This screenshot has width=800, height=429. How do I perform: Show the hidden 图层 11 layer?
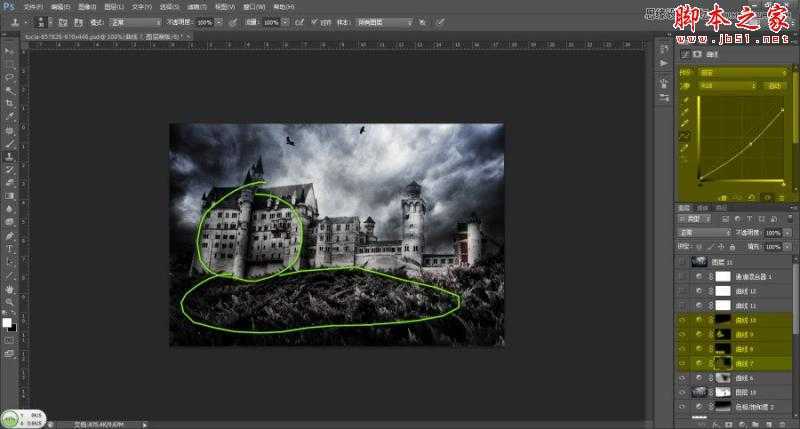pos(682,262)
